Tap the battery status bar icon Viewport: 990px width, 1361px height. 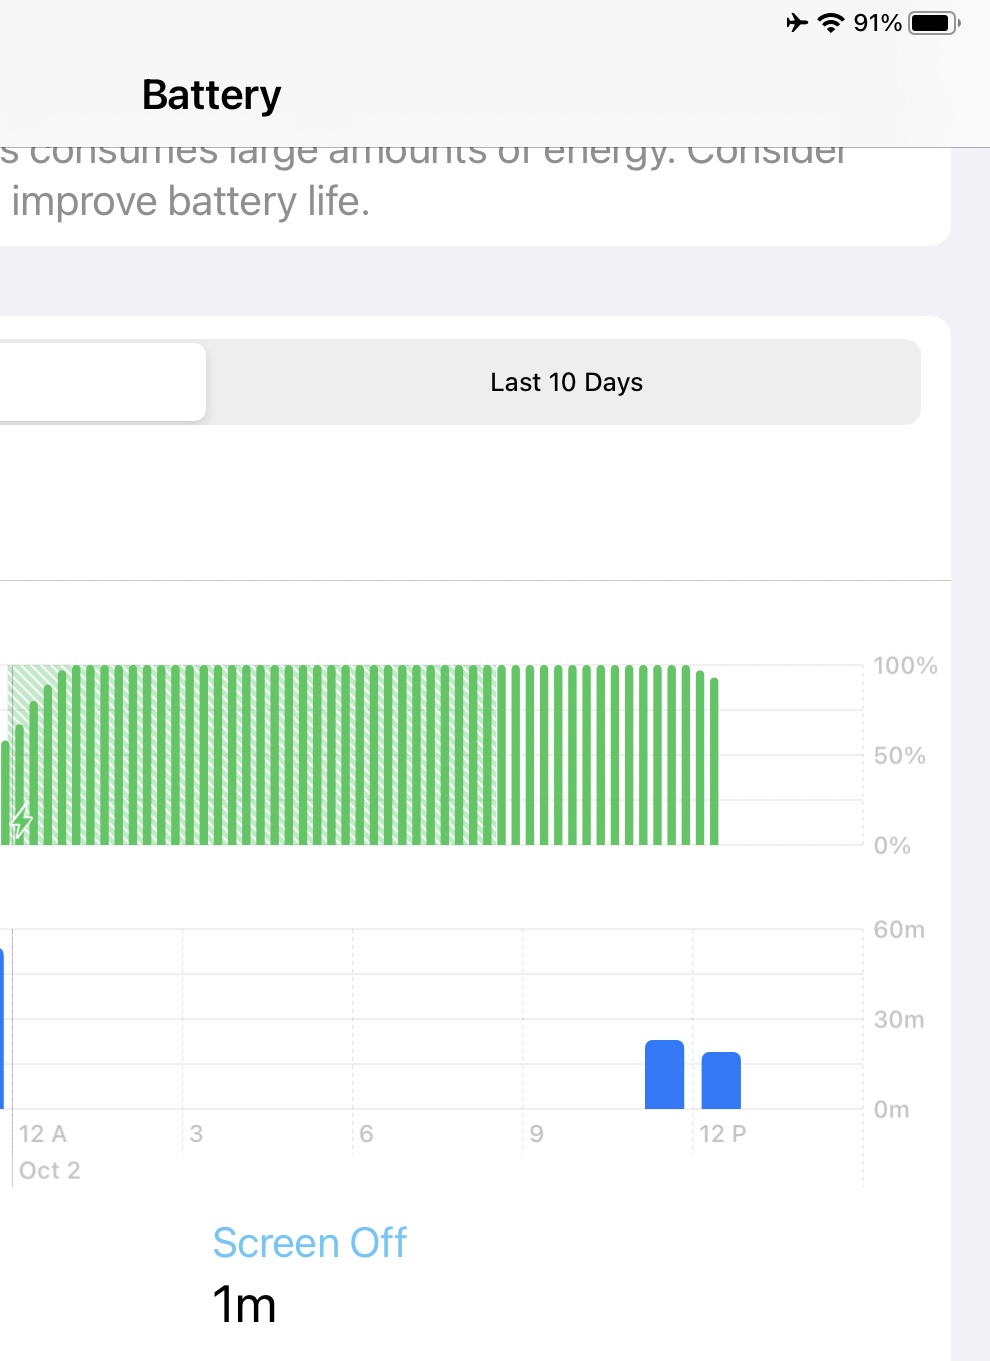click(x=934, y=22)
